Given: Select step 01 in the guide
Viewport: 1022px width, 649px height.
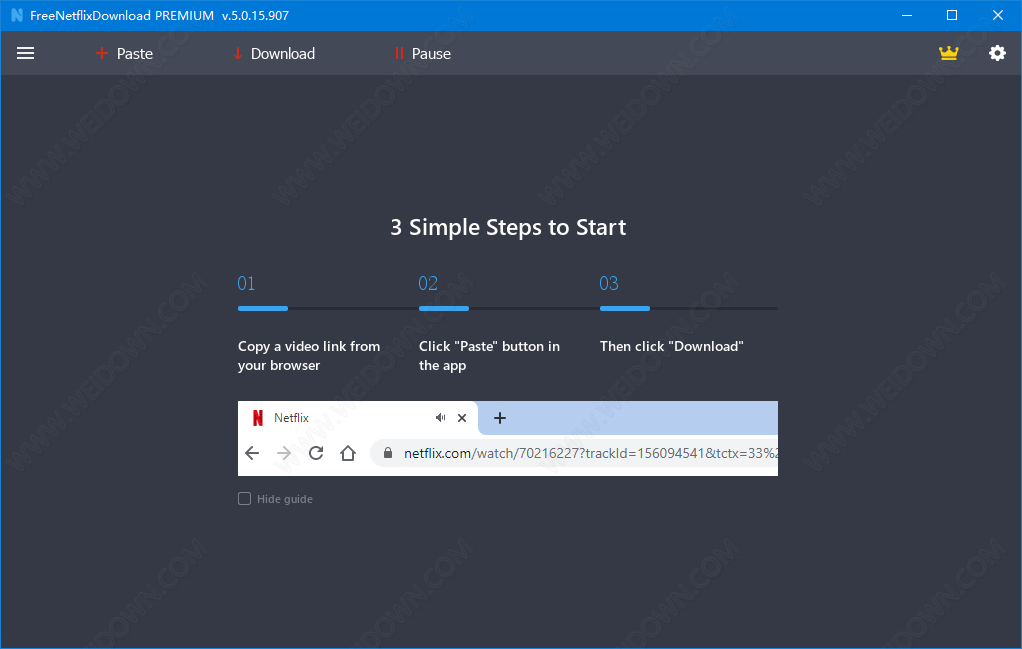Looking at the screenshot, I should [246, 283].
